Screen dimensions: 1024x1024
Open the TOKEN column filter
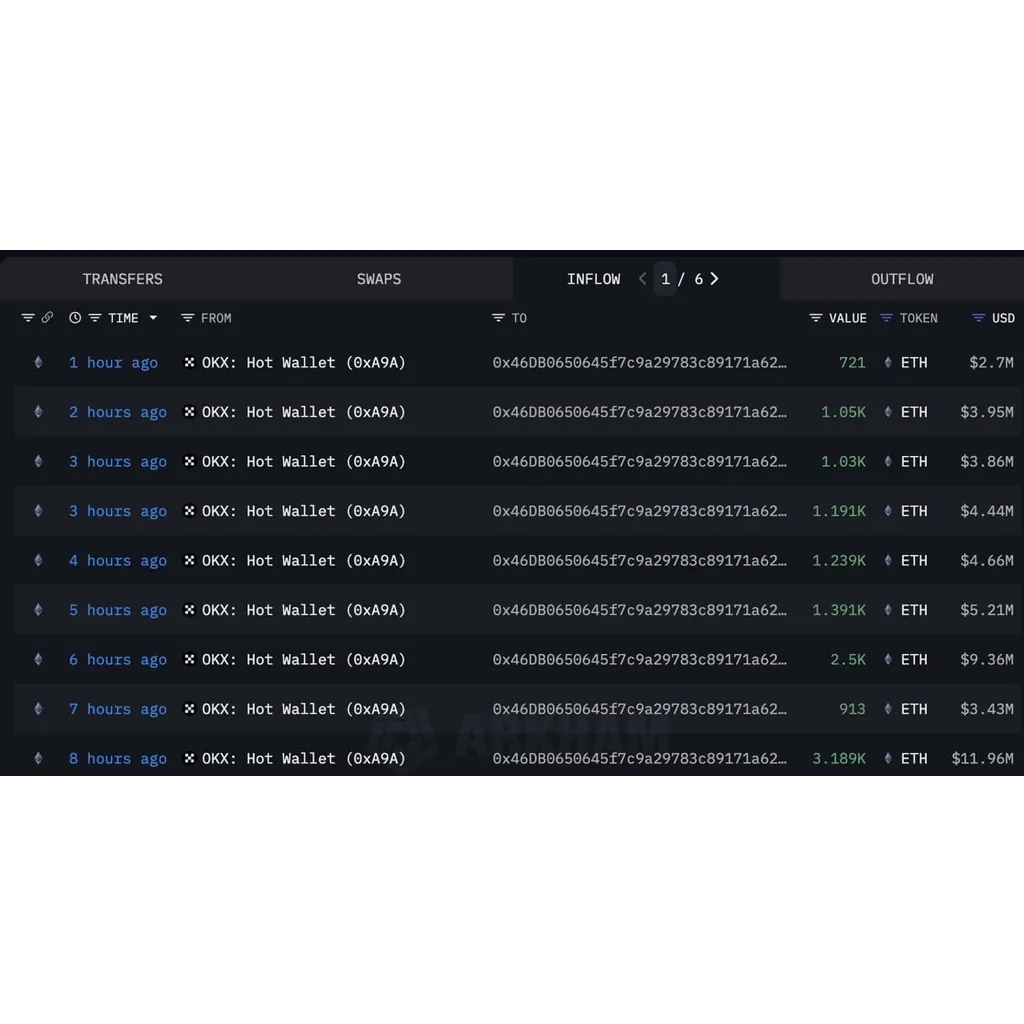point(886,318)
